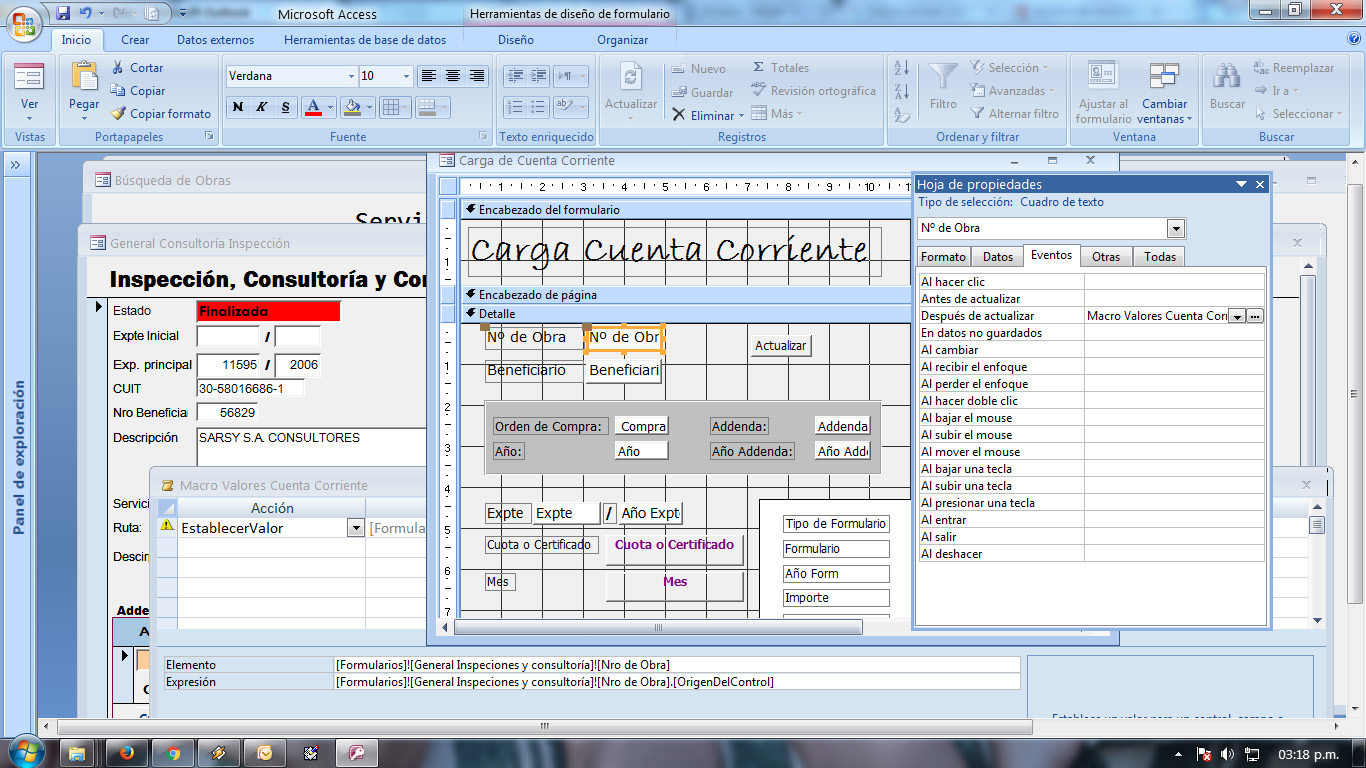Center align text in Fuente group
This screenshot has height=768, width=1366.
click(453, 76)
